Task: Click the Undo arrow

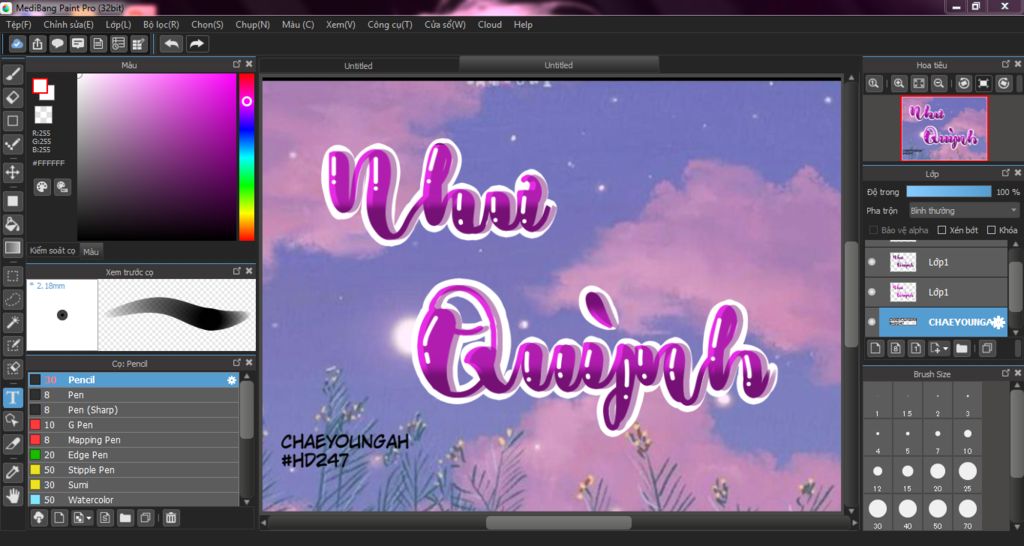Action: [x=172, y=44]
